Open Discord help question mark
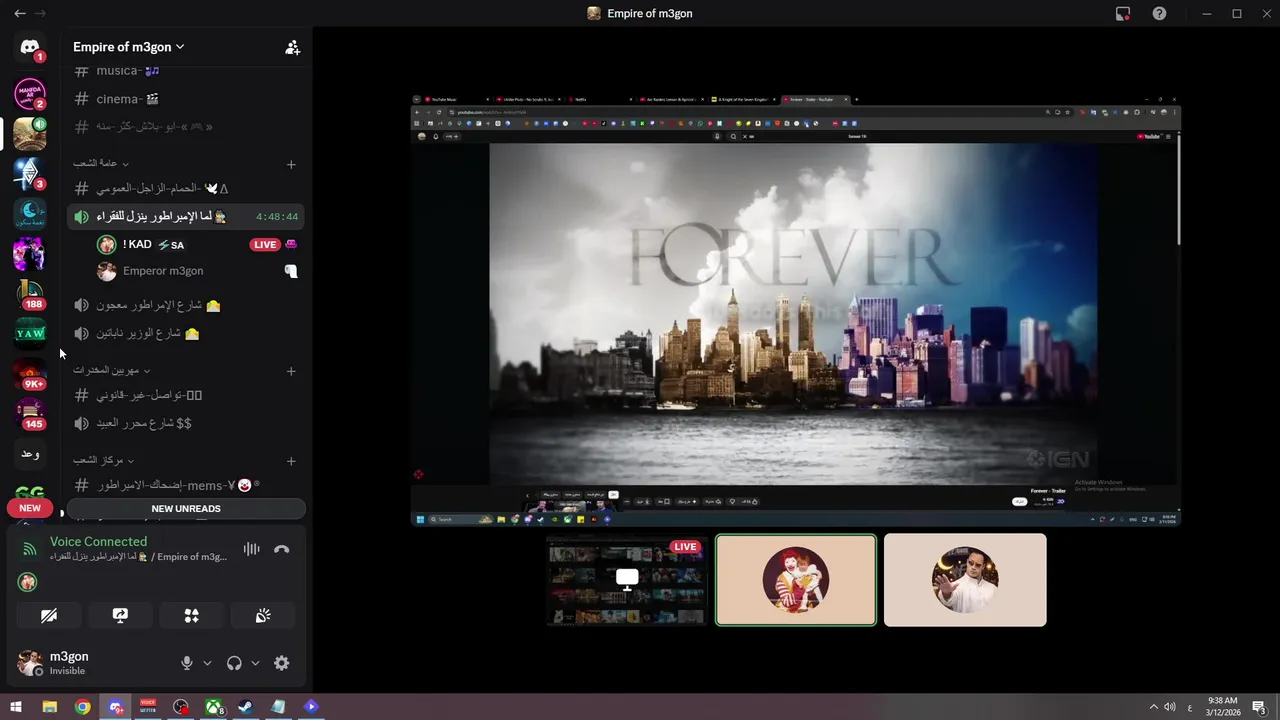Screen dimensions: 1280x720 [x=1159, y=13]
